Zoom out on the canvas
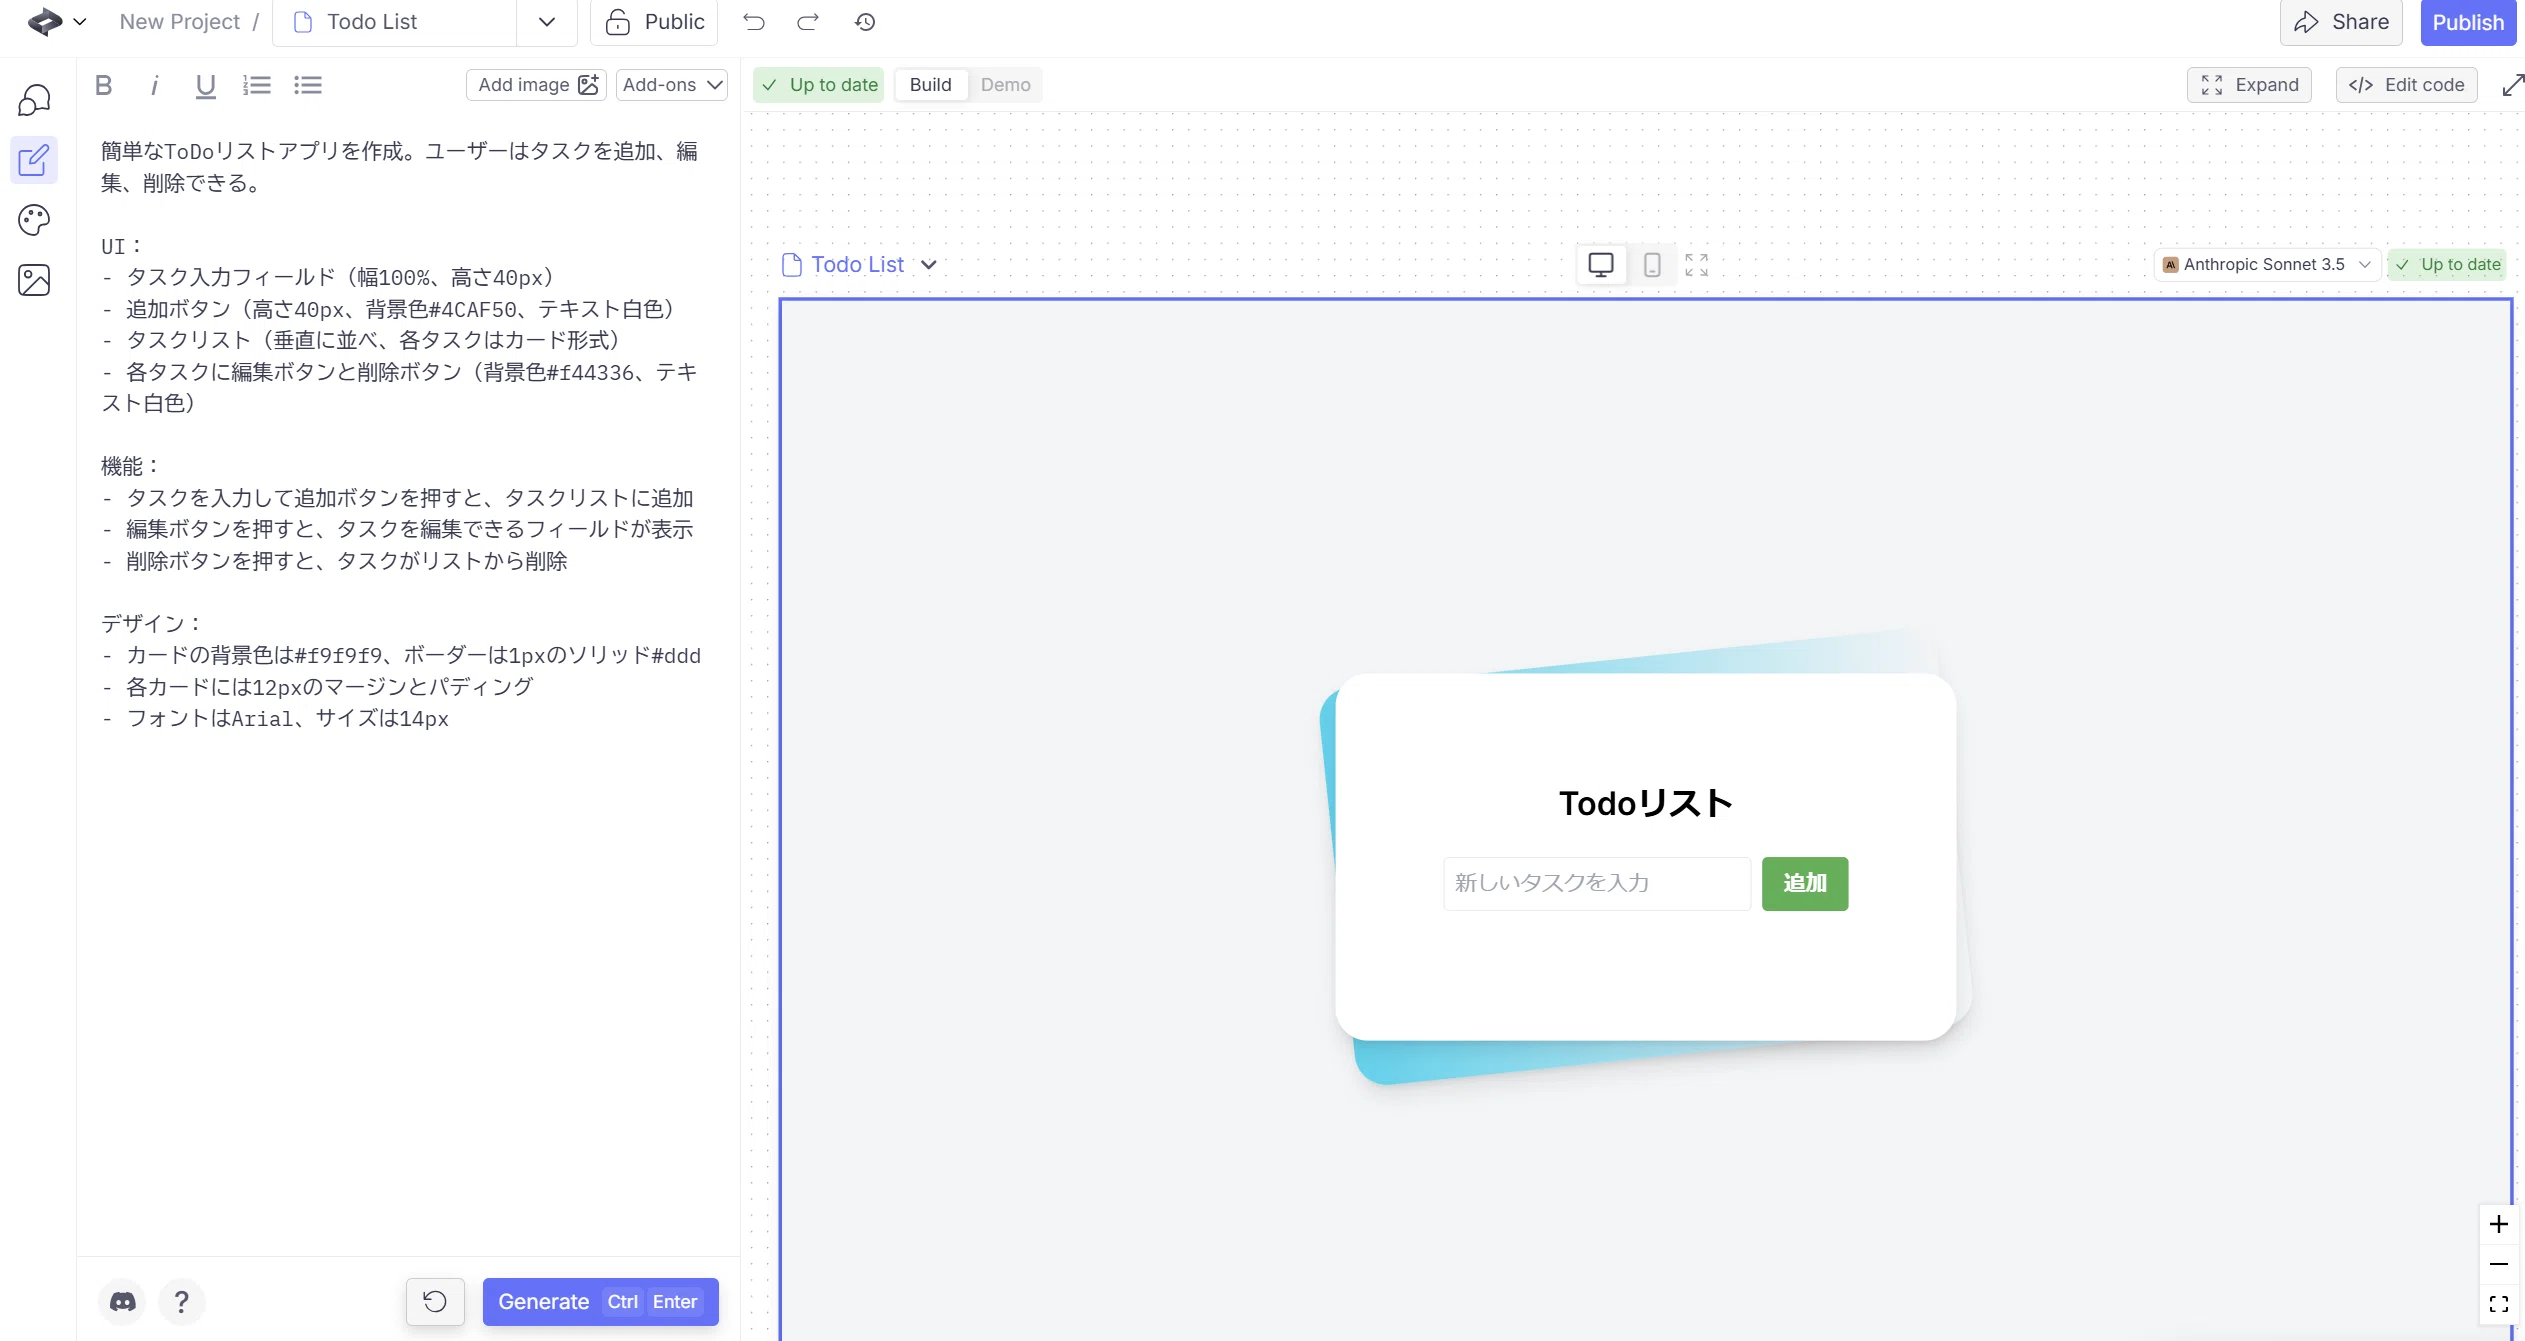Image resolution: width=2525 pixels, height=1341 pixels. click(x=2499, y=1264)
